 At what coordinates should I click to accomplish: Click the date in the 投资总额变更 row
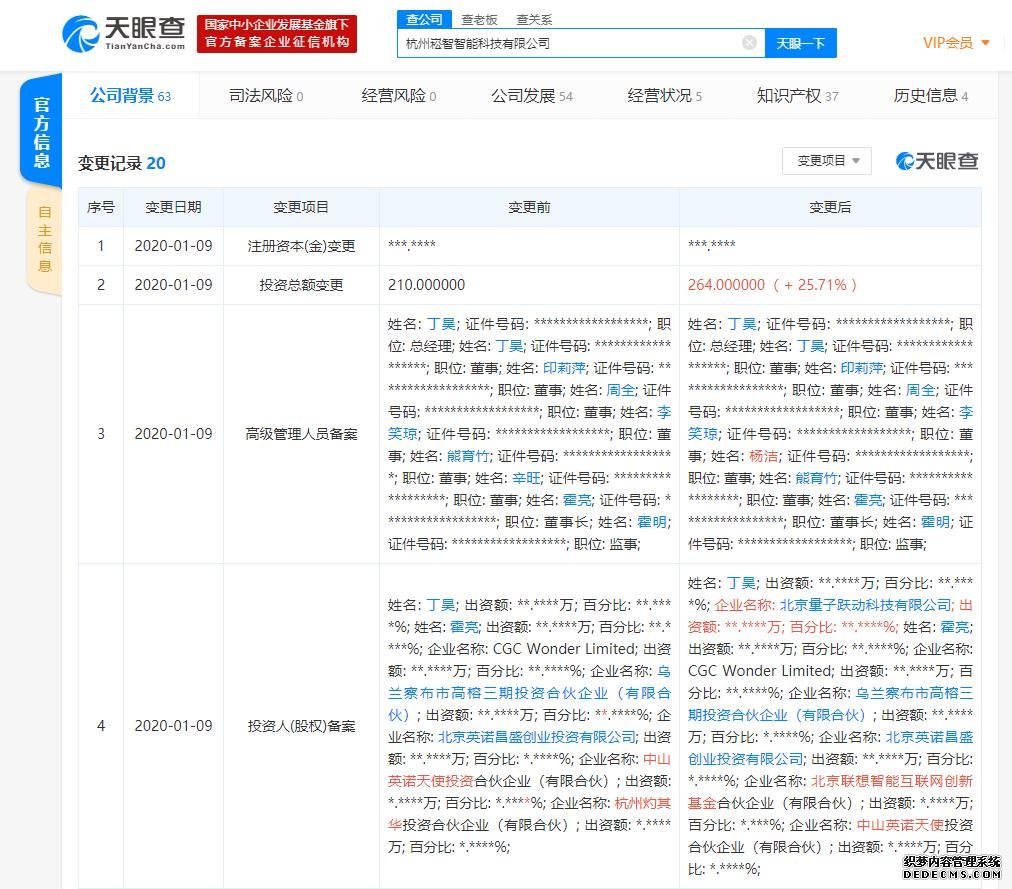[173, 285]
